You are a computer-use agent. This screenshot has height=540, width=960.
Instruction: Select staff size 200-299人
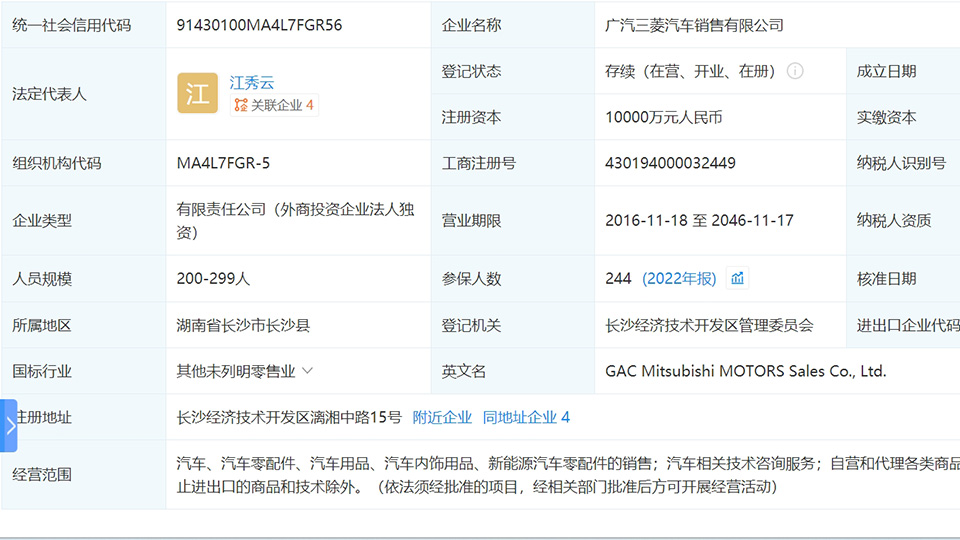pos(213,279)
